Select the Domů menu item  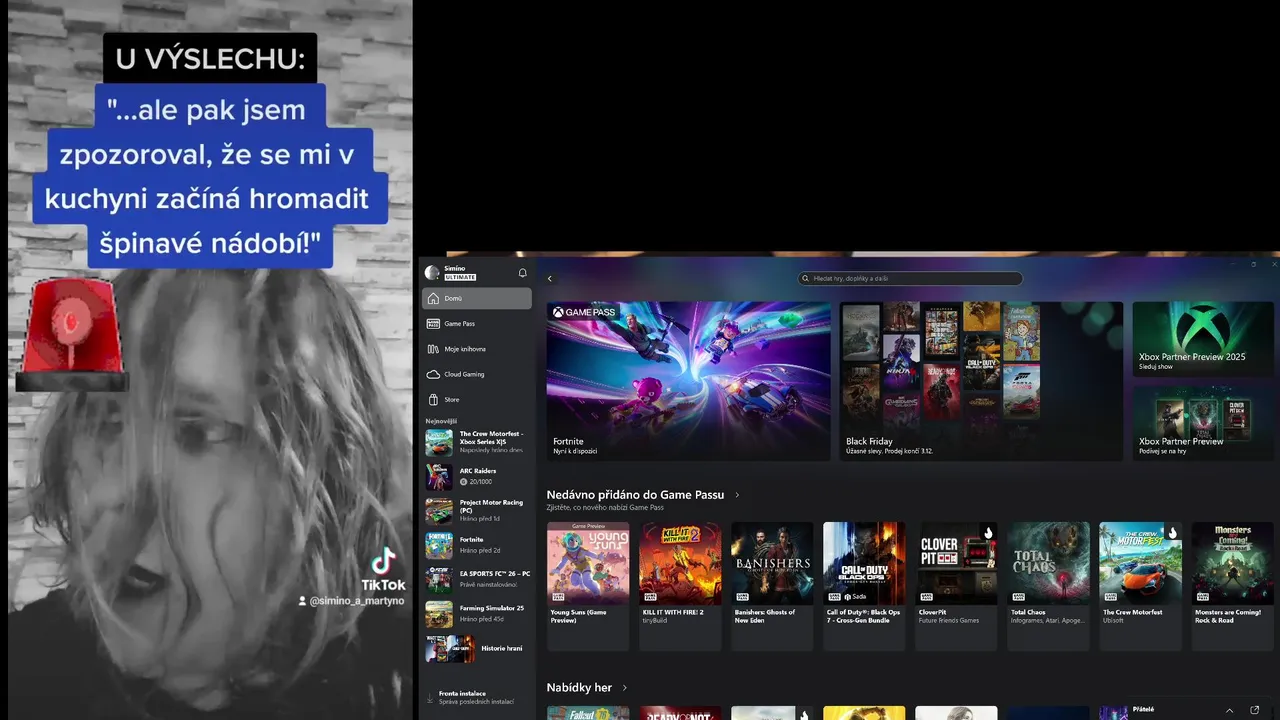477,298
